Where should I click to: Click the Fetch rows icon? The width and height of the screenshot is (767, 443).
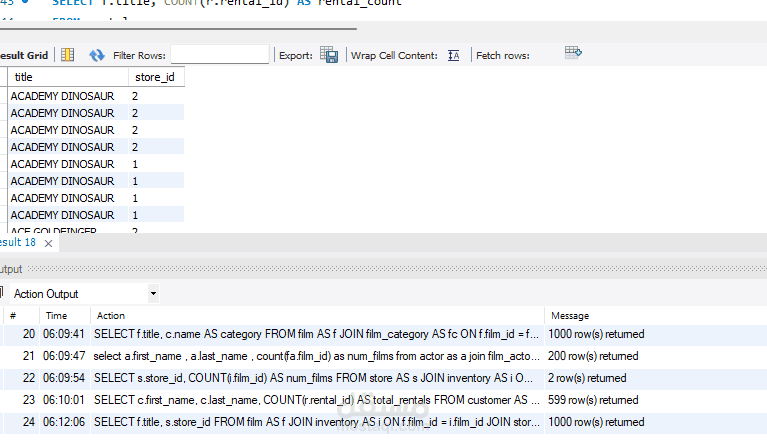[x=573, y=52]
